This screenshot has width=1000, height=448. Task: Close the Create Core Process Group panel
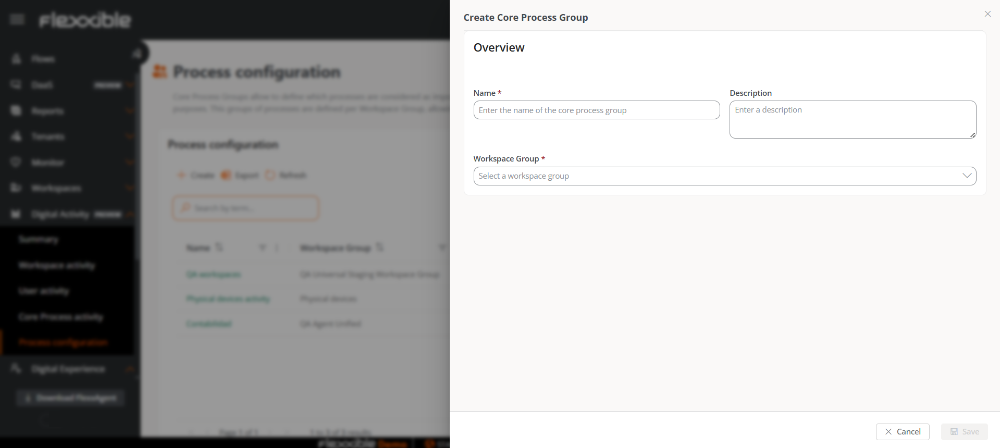tap(988, 14)
